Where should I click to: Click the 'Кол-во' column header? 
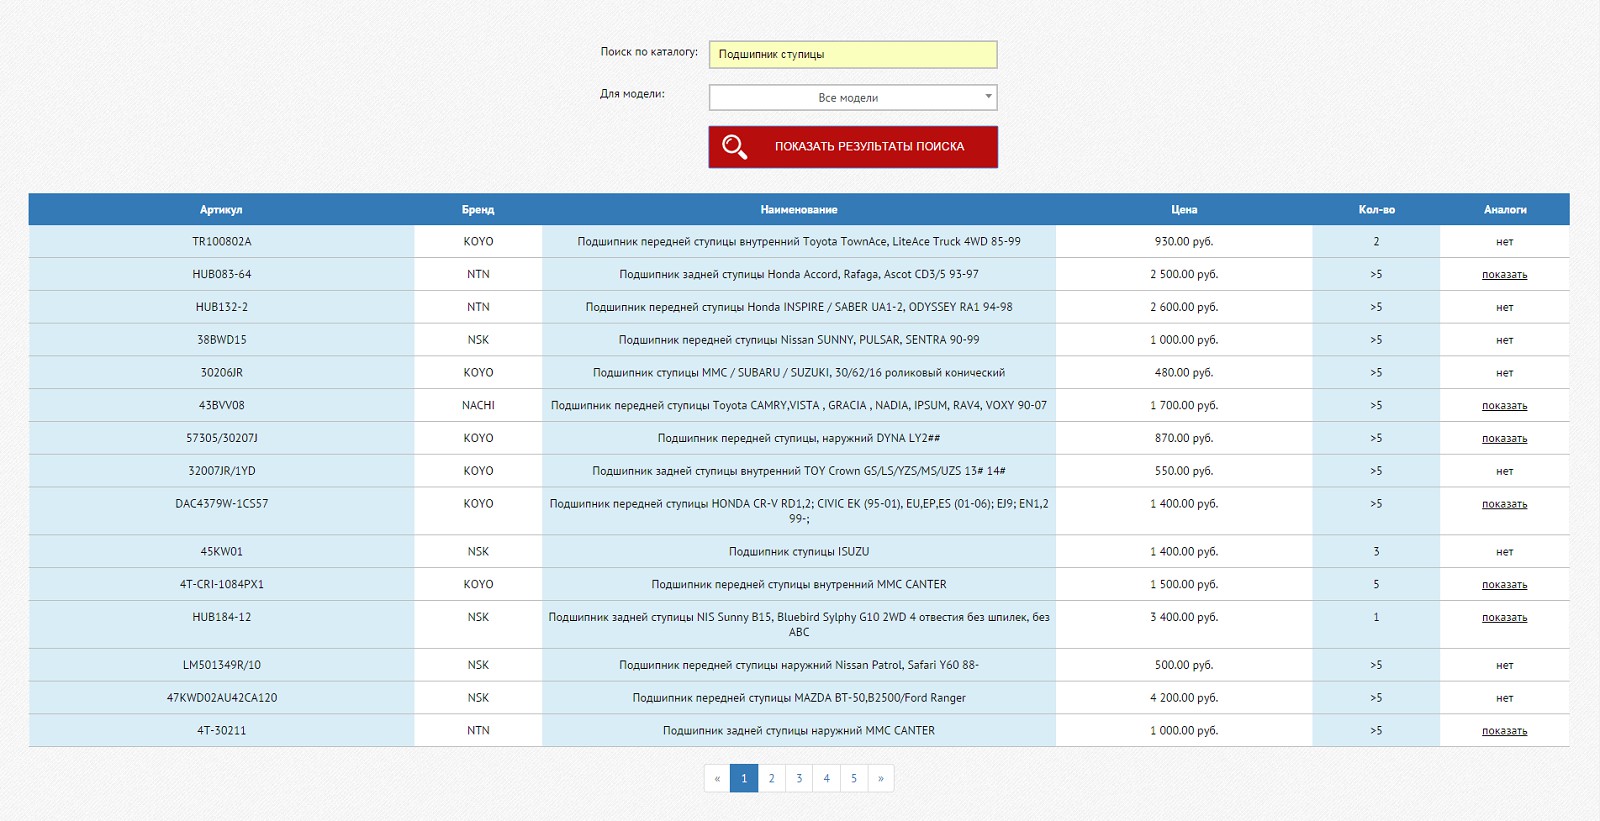1376,210
